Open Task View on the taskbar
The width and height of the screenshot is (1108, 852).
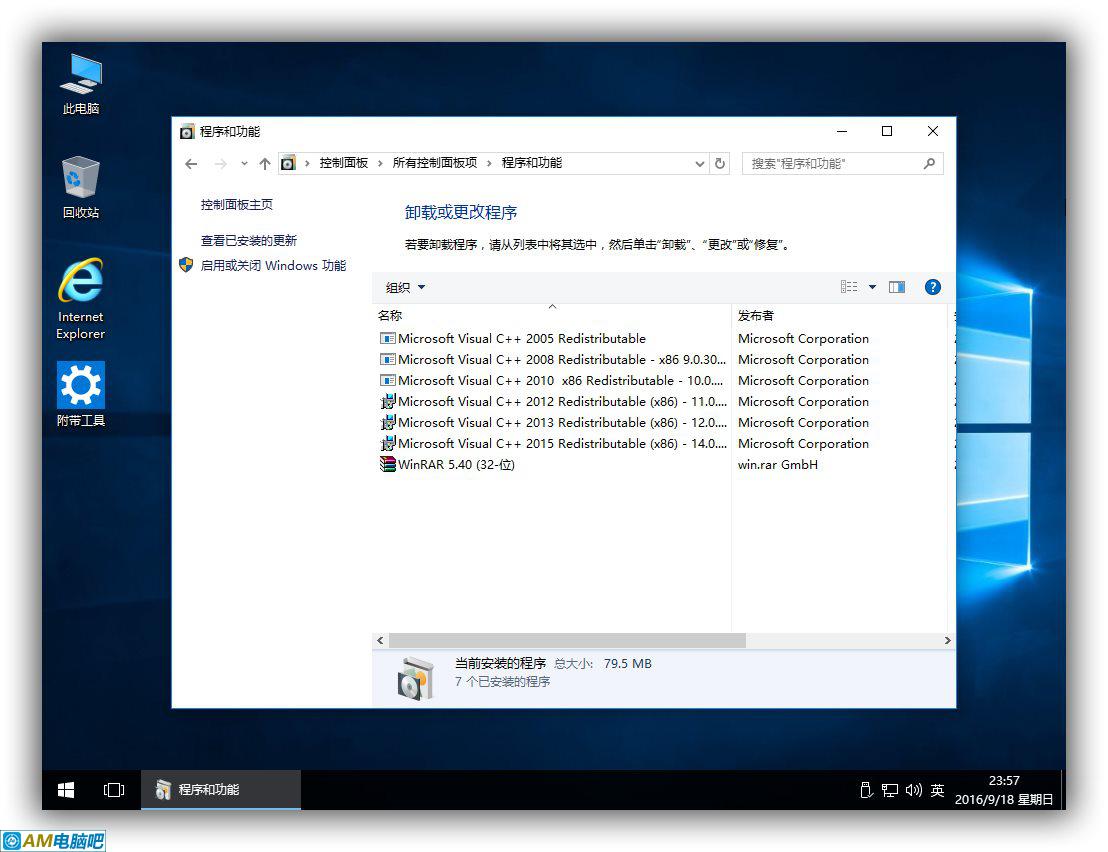click(x=114, y=790)
